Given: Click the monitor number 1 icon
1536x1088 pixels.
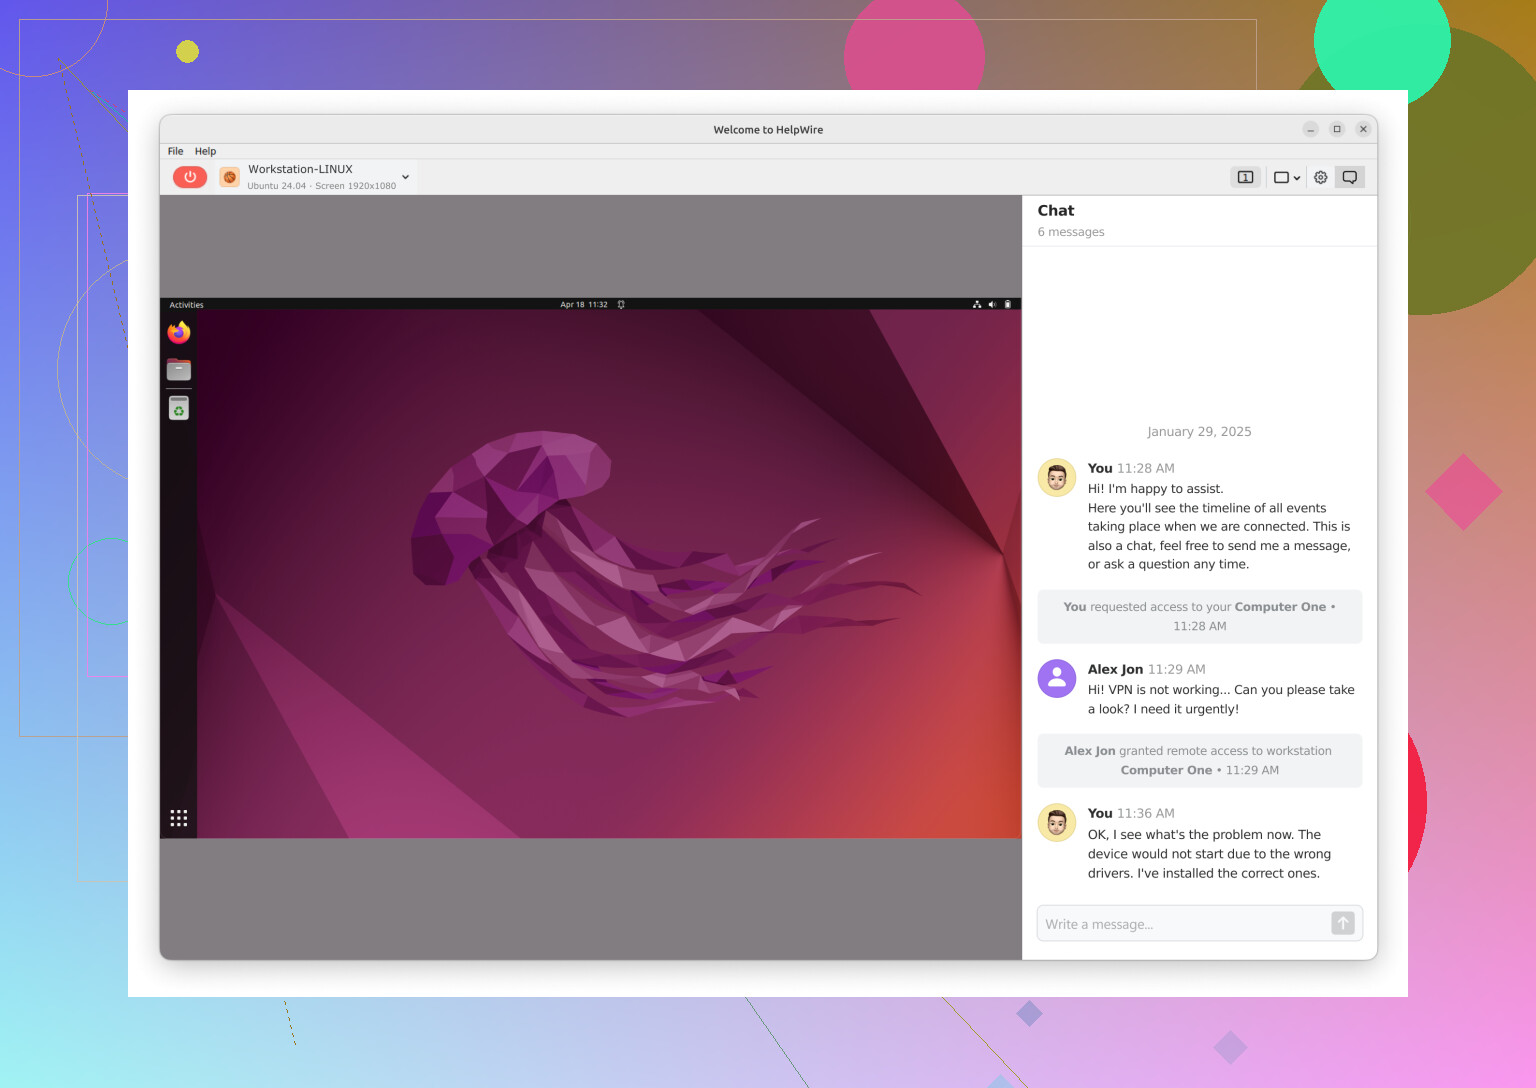Looking at the screenshot, I should click(1245, 177).
